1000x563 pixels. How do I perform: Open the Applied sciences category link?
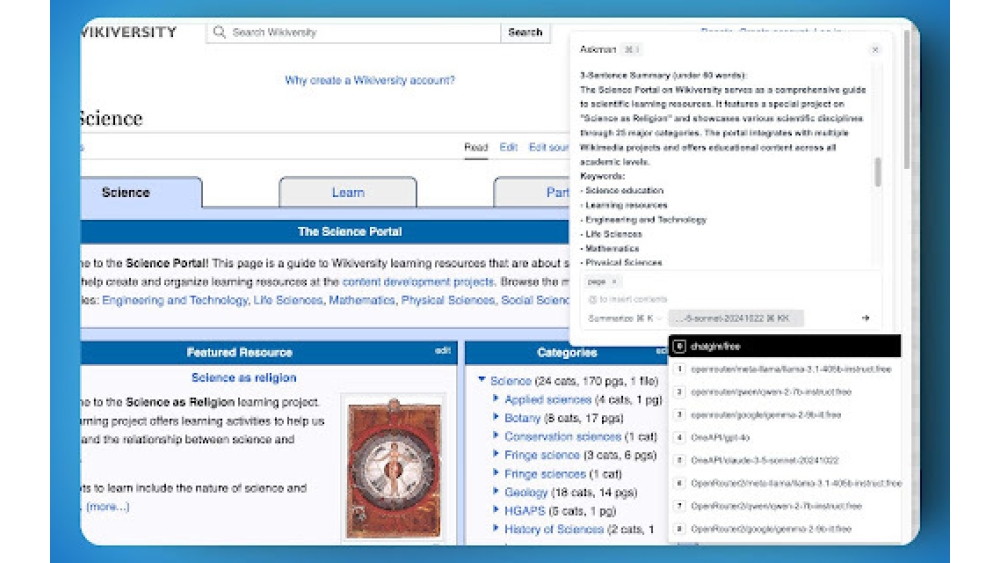click(548, 400)
